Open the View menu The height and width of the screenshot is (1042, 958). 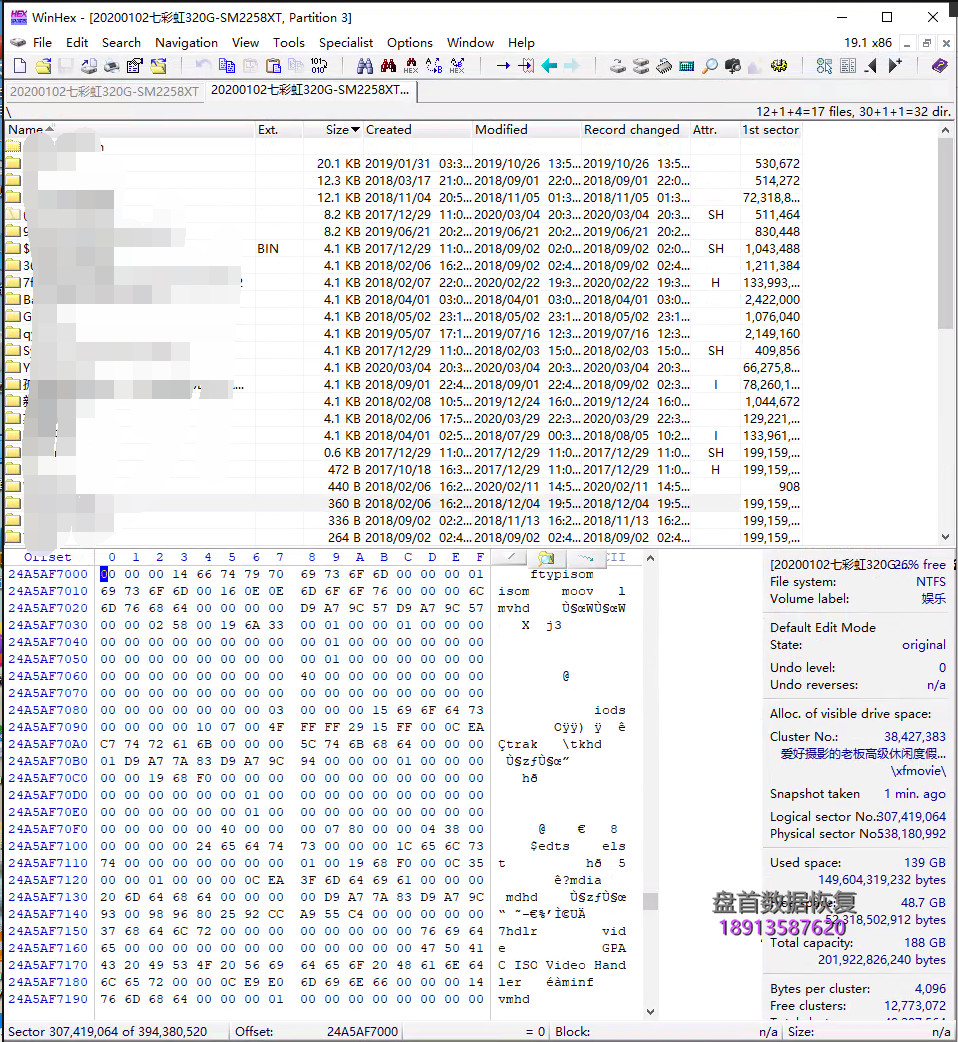(245, 43)
